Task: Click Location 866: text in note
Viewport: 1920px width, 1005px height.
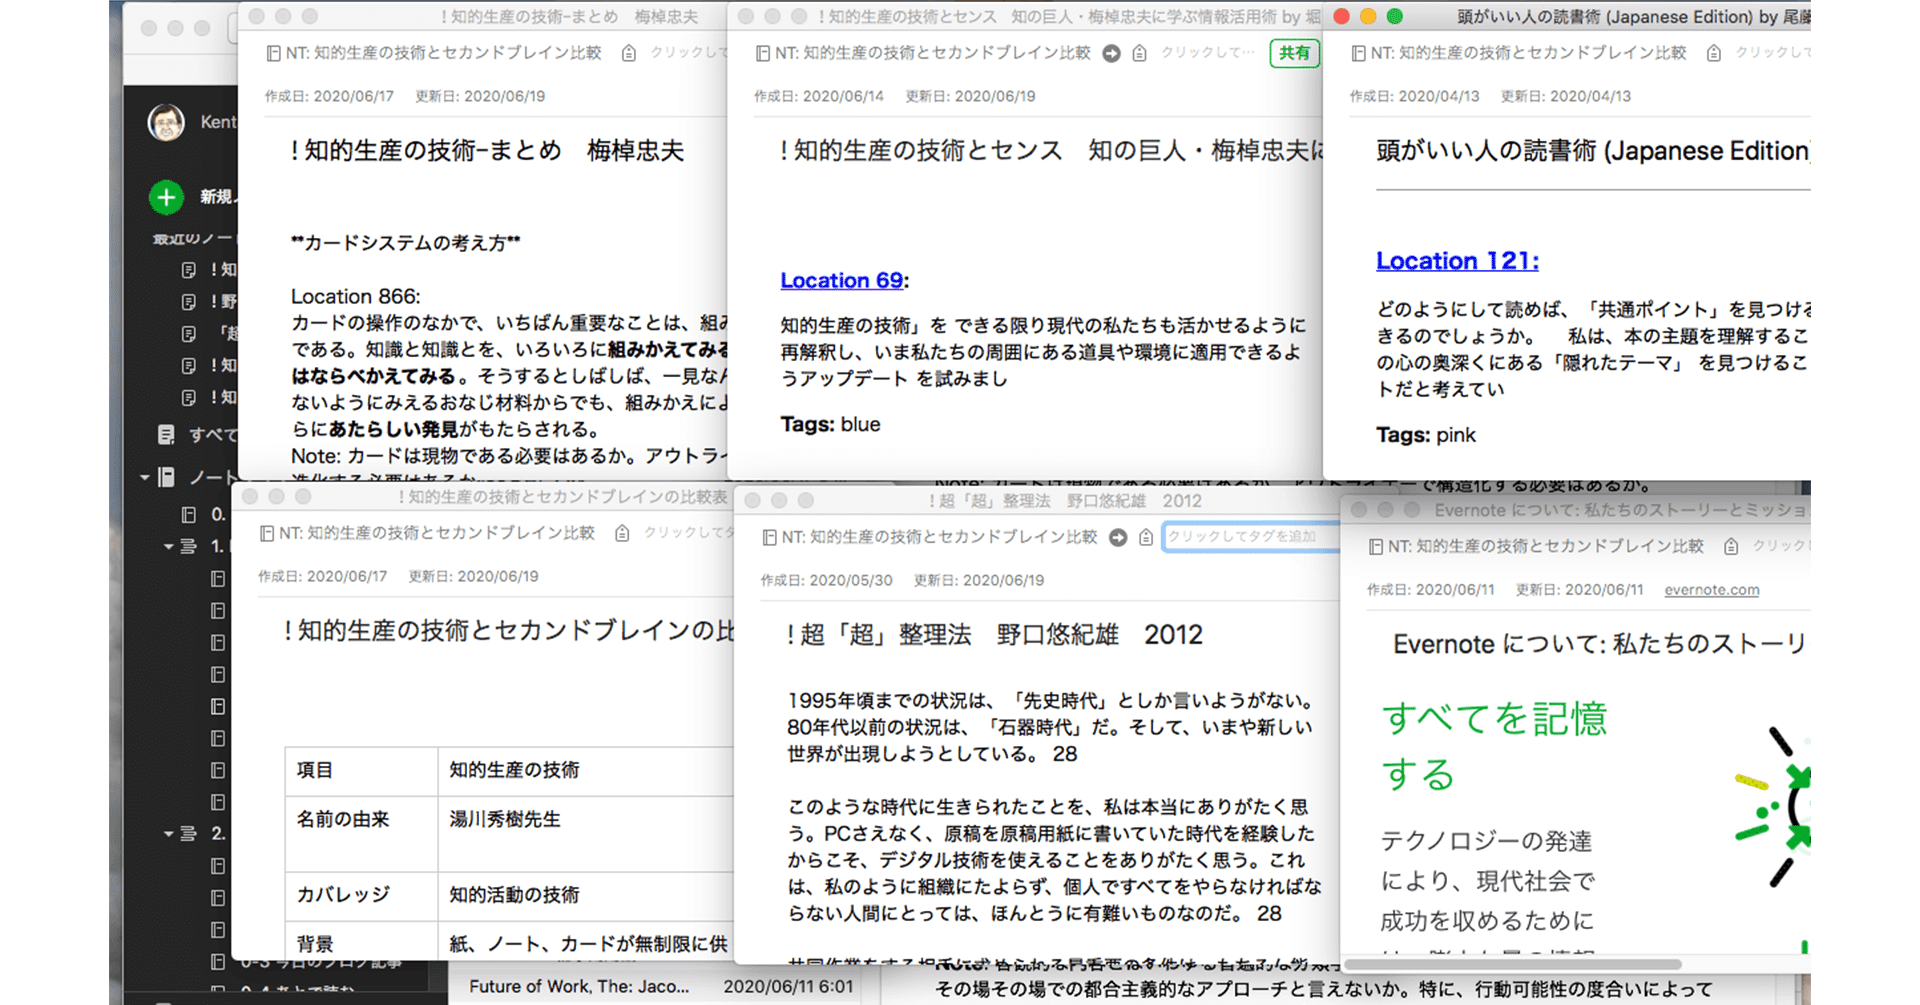Action: (355, 297)
